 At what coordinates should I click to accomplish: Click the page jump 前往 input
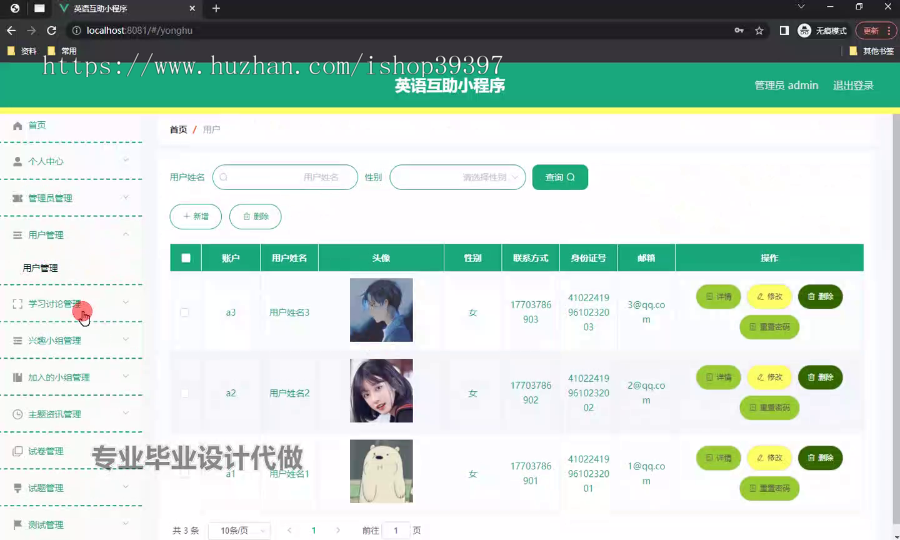[x=396, y=530]
